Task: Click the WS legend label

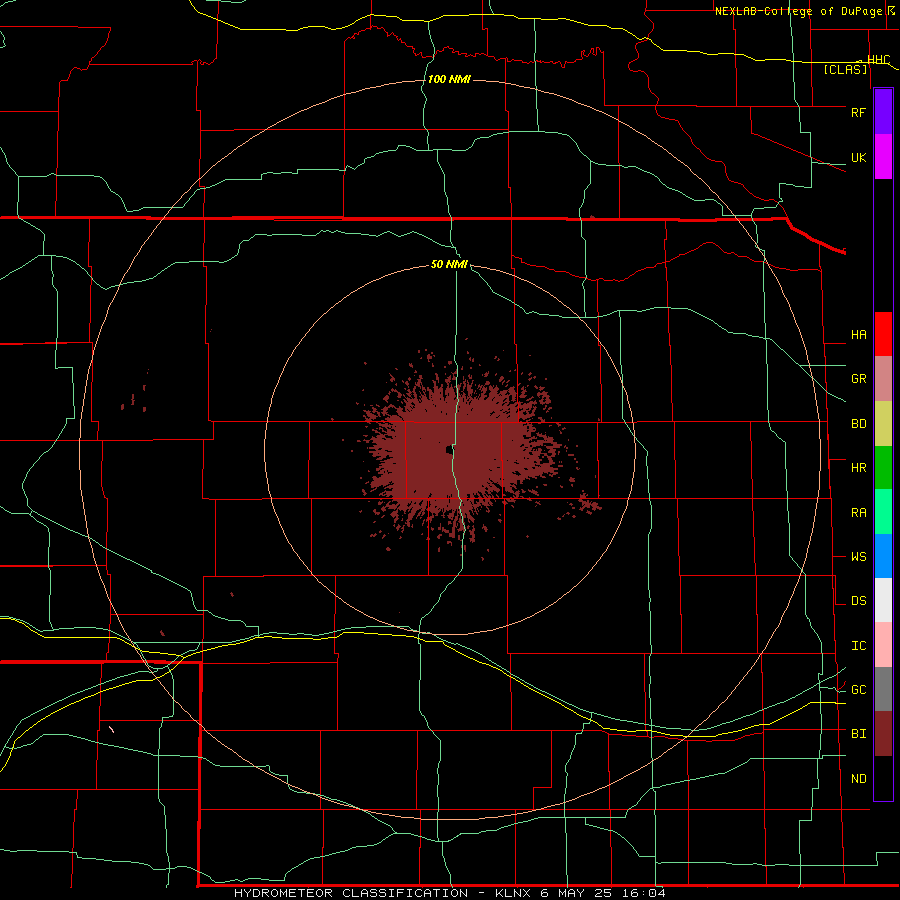Action: [858, 556]
